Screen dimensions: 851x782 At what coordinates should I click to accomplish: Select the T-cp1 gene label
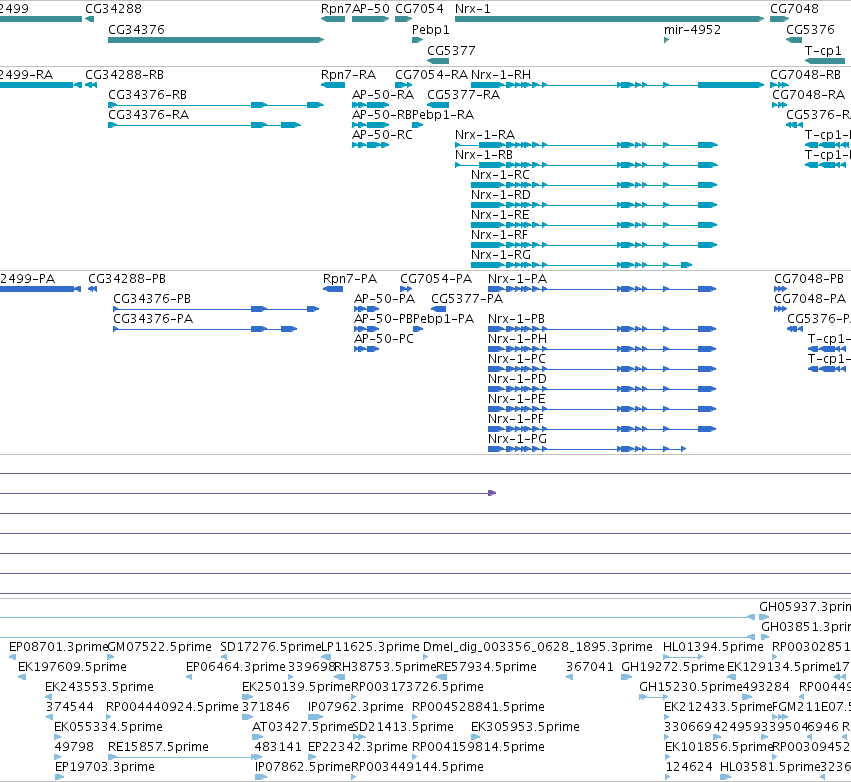(x=823, y=50)
